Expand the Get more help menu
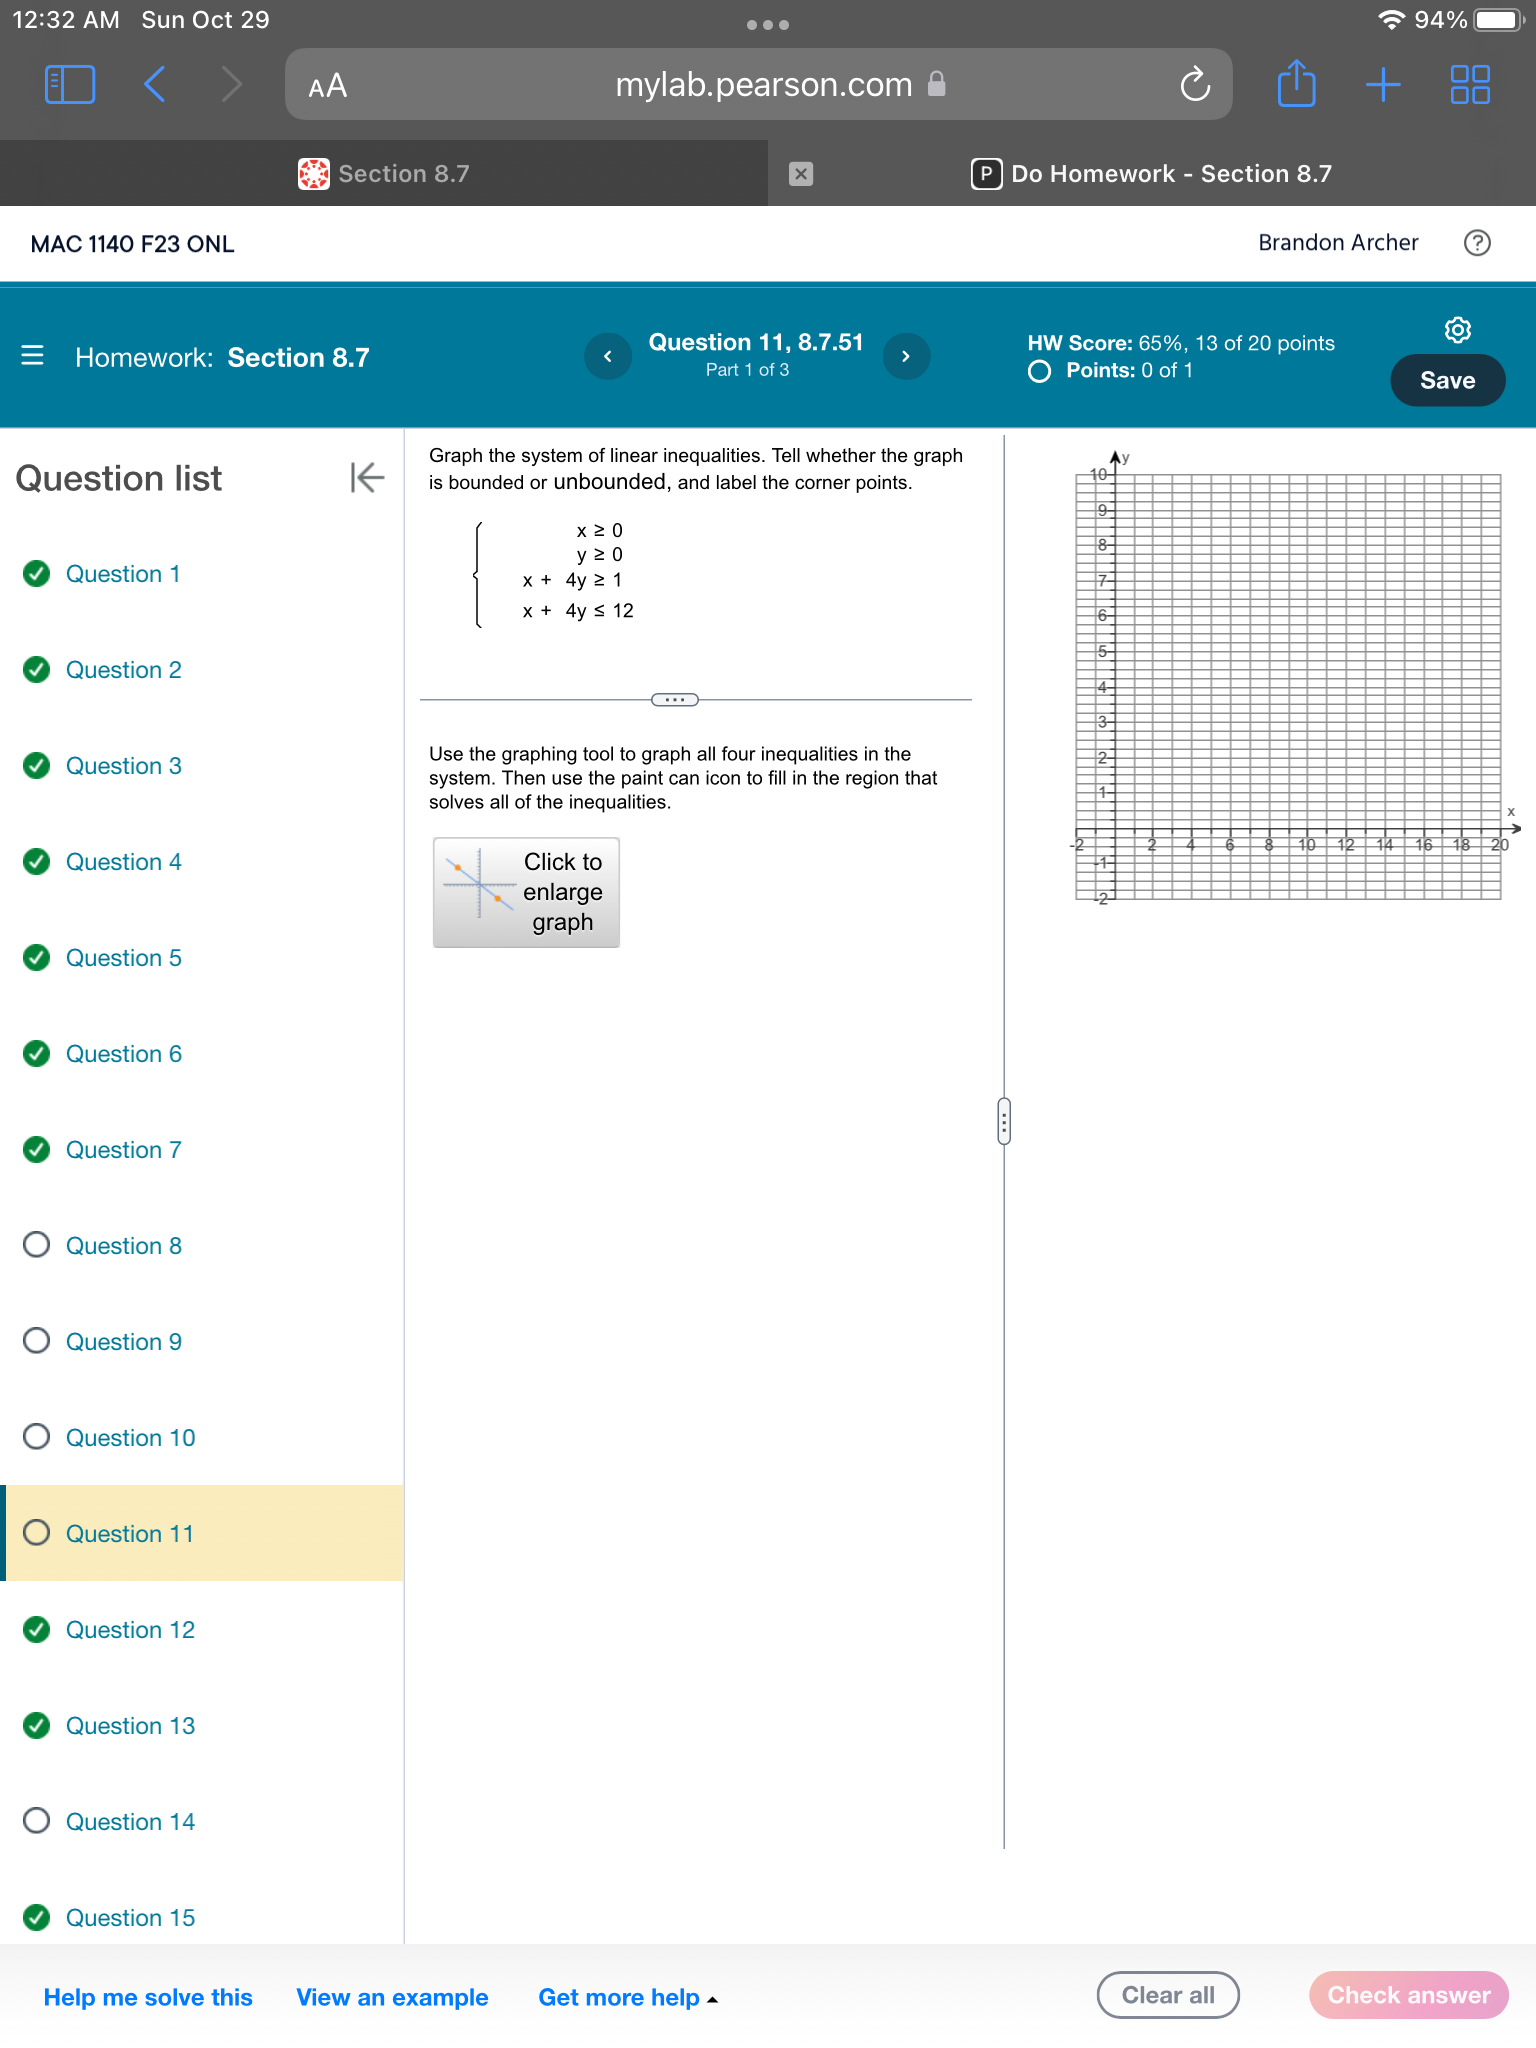The width and height of the screenshot is (1536, 2048). pyautogui.click(x=628, y=1997)
